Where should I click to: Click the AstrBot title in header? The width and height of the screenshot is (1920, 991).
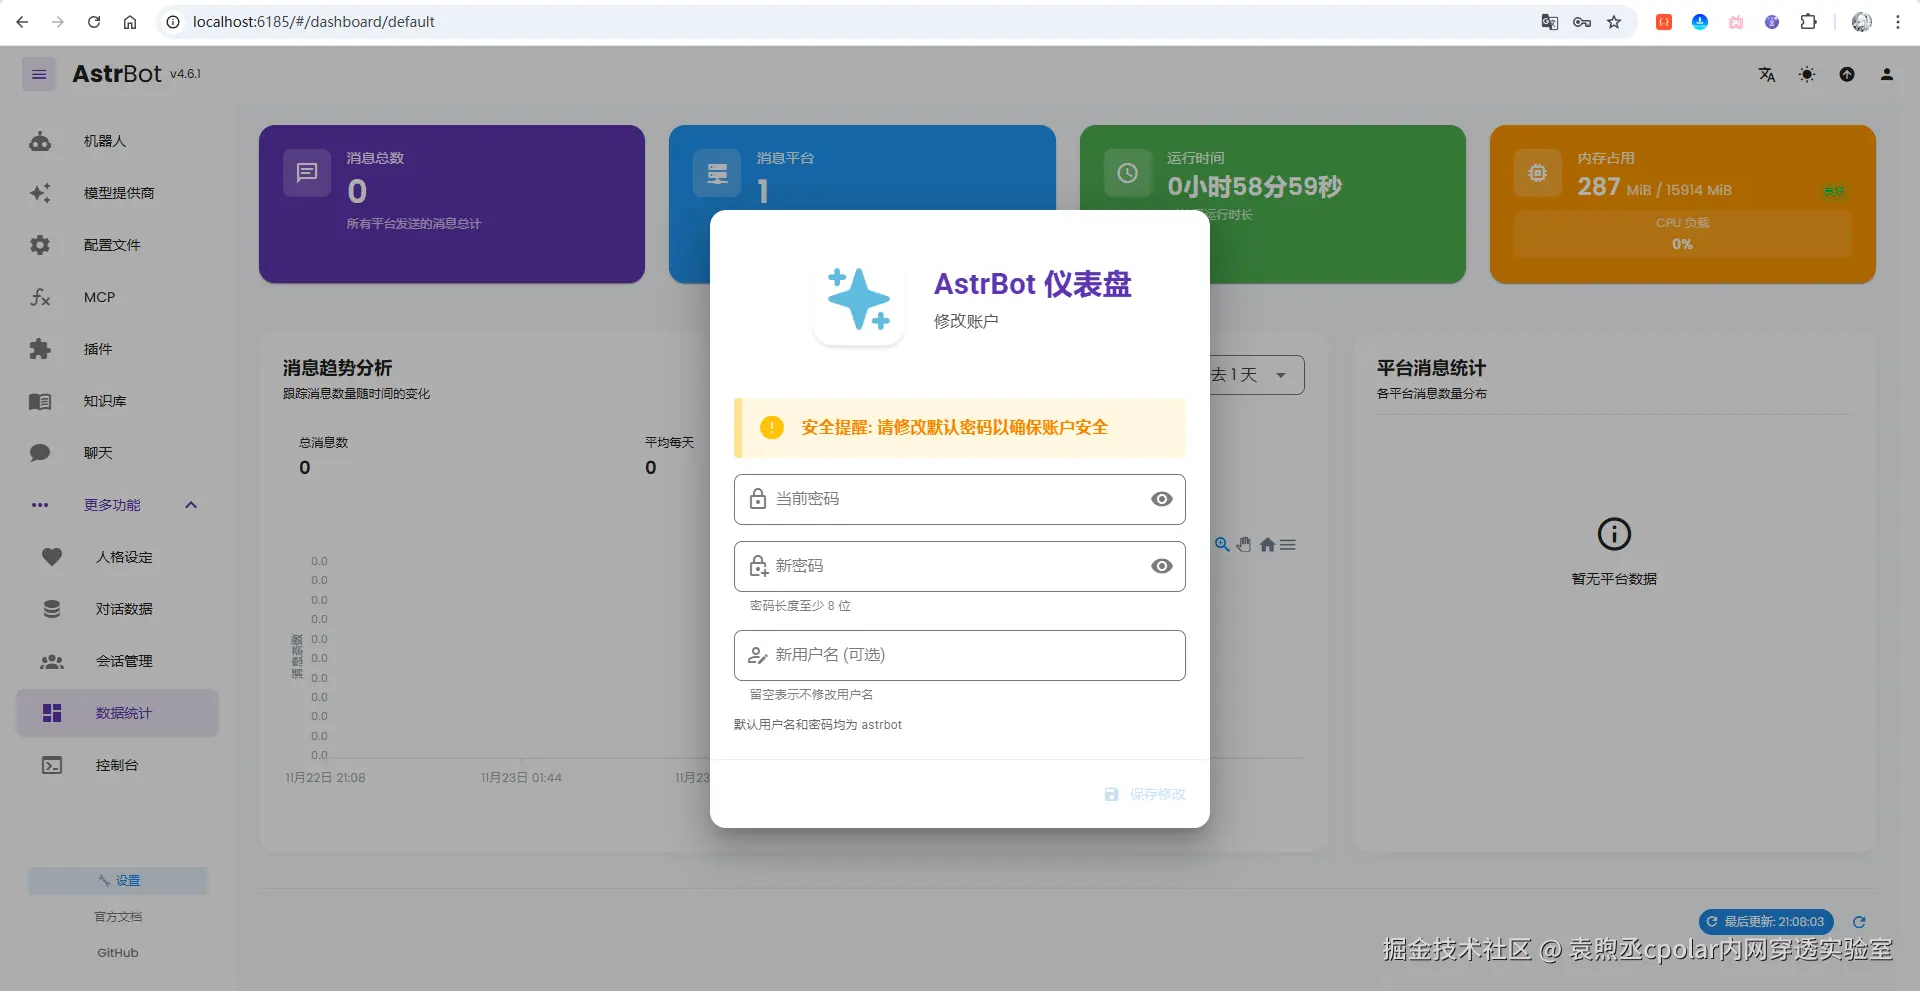117,74
